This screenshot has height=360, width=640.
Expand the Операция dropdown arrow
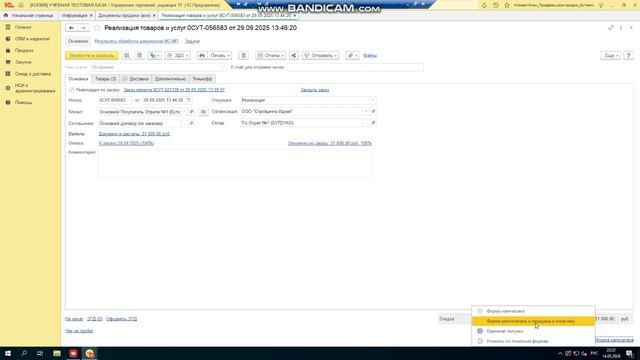(x=373, y=100)
